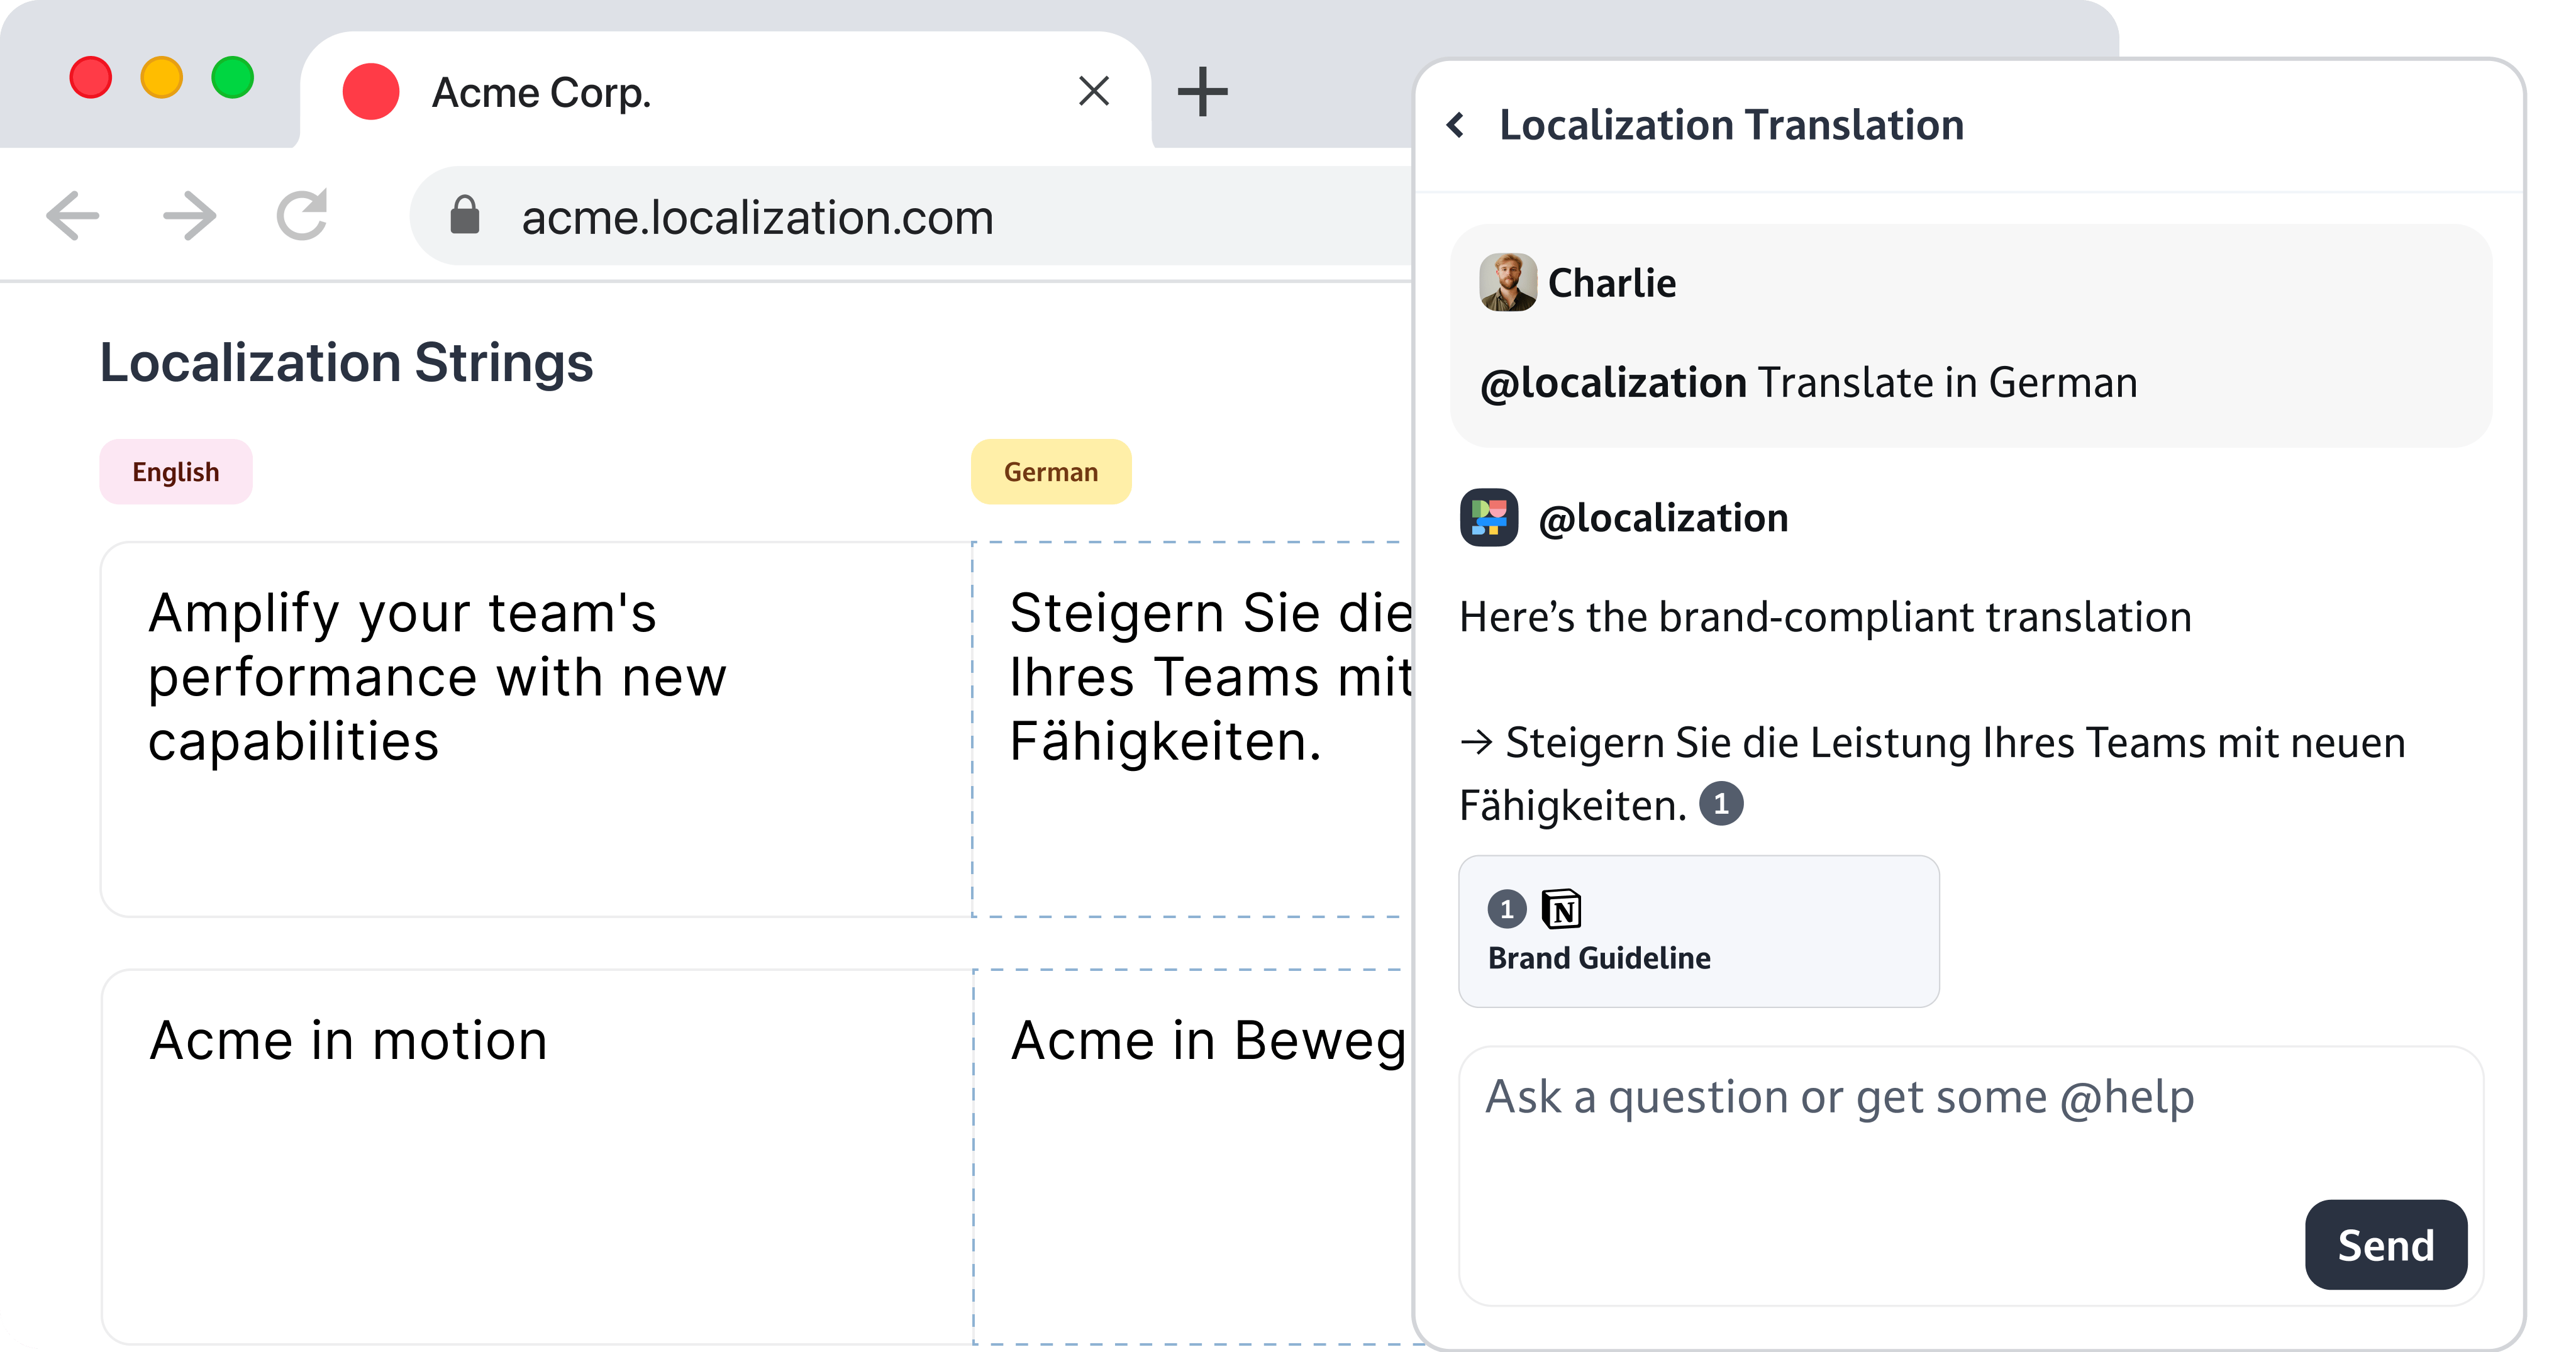Click citation badge 1 after Fähigkeiten
Viewport: 2576px width, 1352px height.
pos(1721,804)
